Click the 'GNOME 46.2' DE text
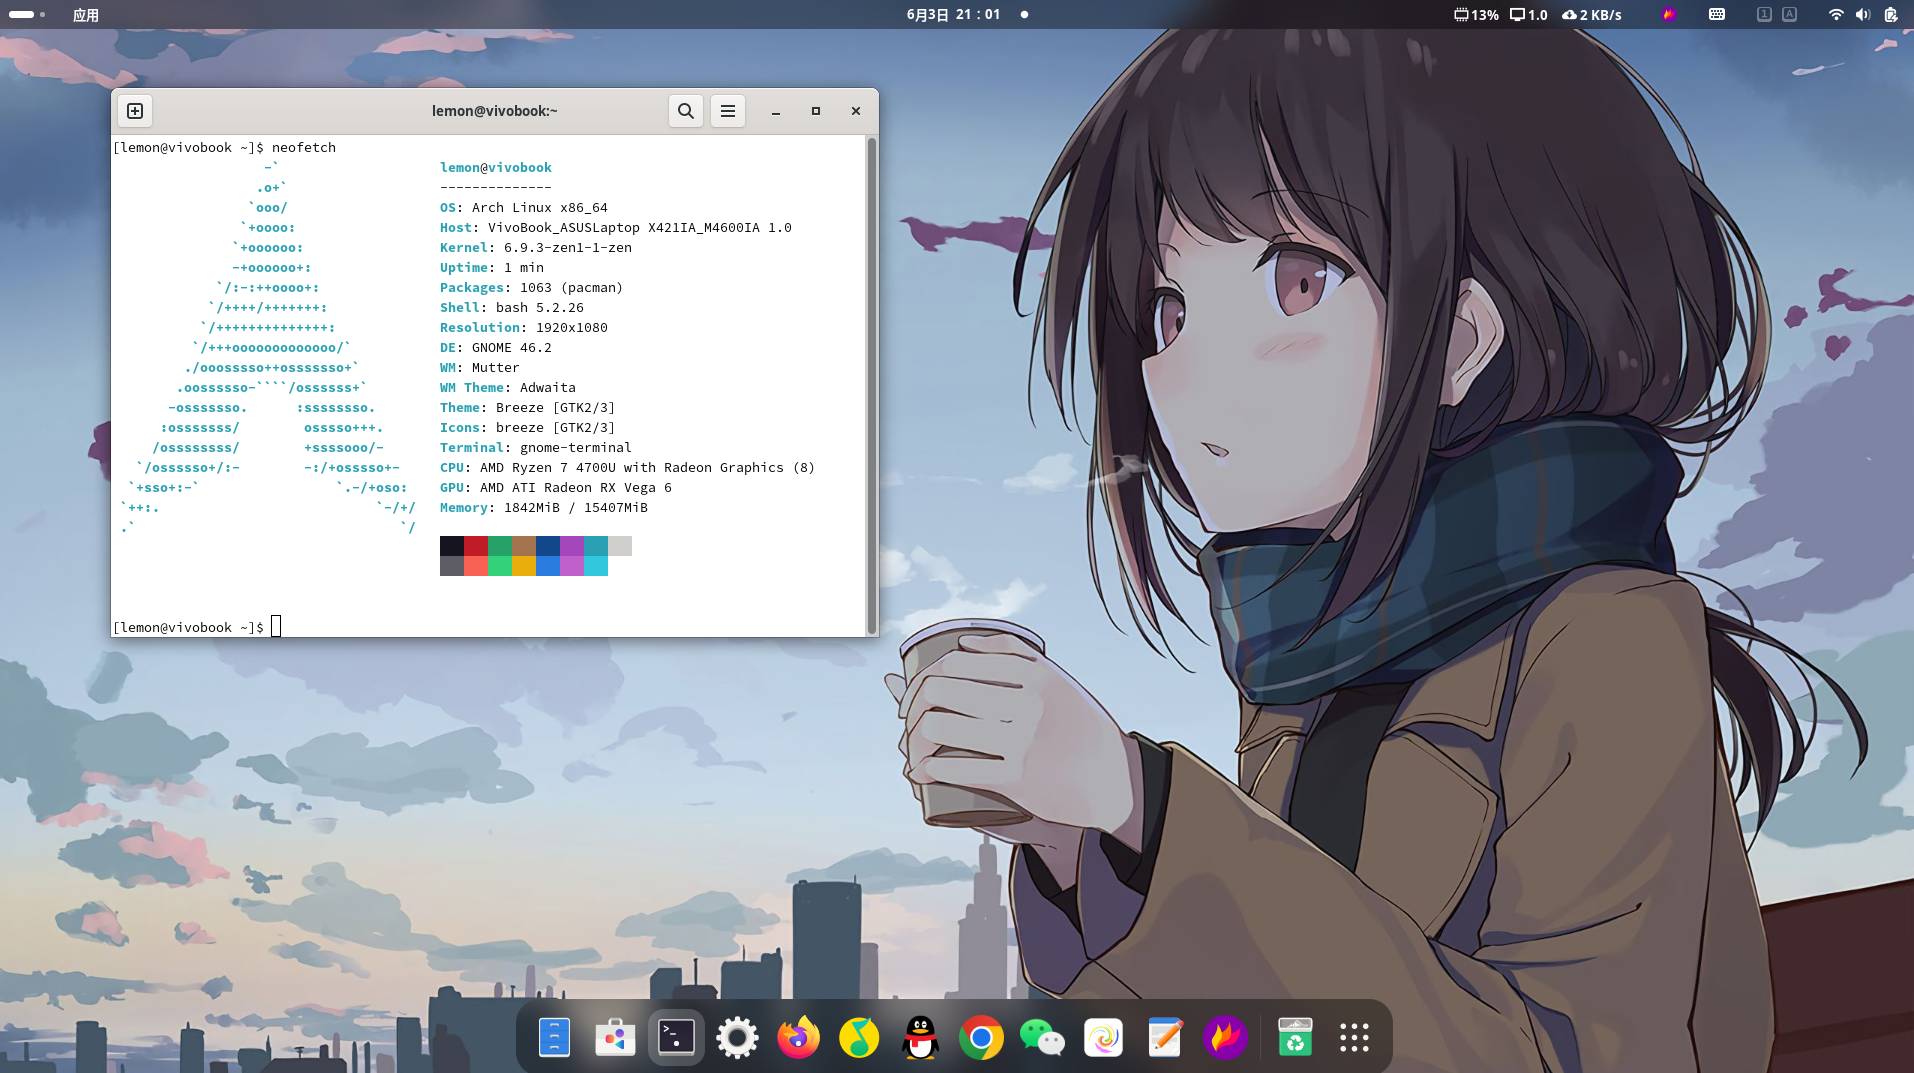The image size is (1914, 1073). [x=512, y=347]
